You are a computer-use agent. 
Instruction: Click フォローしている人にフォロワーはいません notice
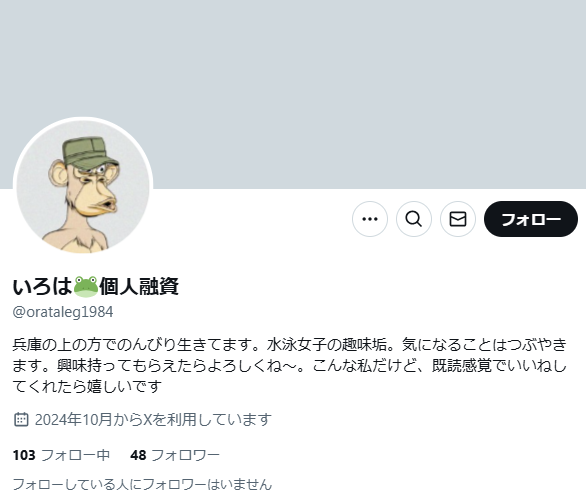pyautogui.click(x=142, y=485)
